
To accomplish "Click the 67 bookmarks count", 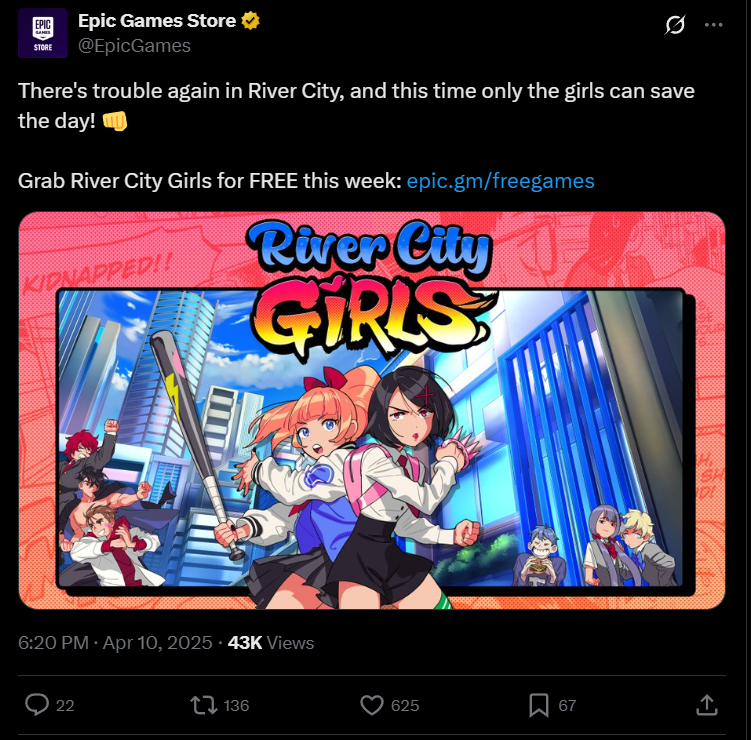I will coord(567,706).
